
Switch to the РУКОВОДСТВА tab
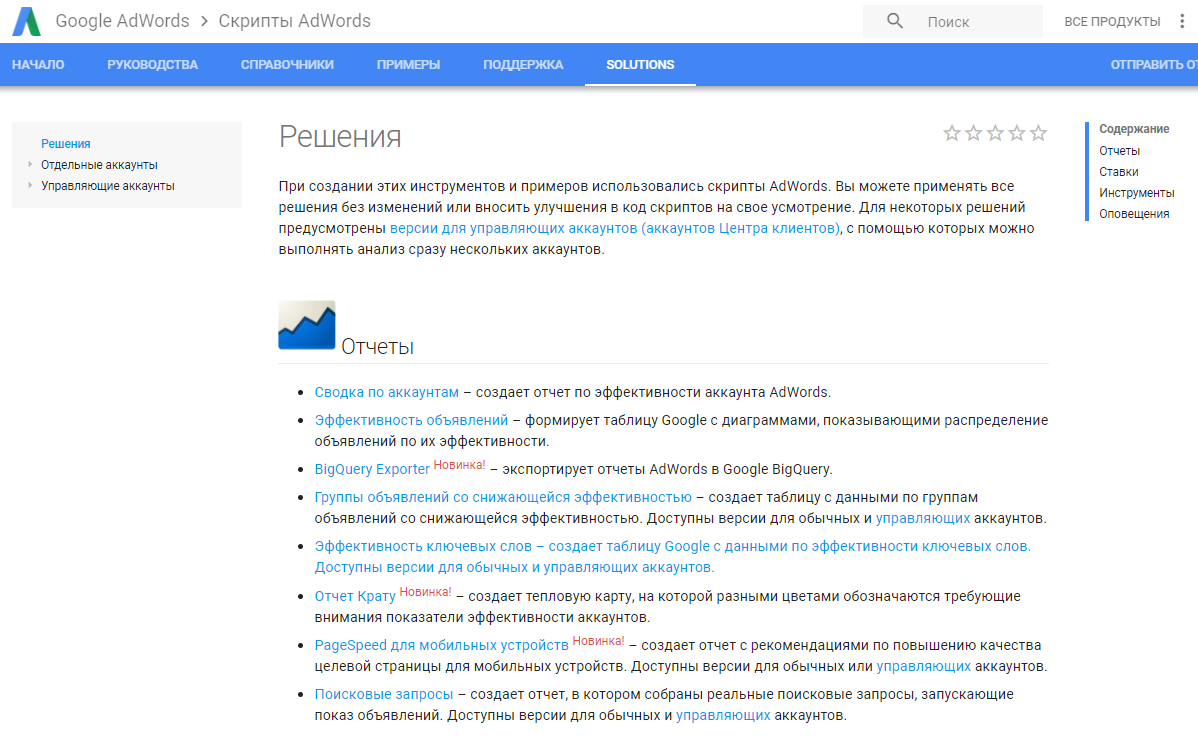coord(152,65)
